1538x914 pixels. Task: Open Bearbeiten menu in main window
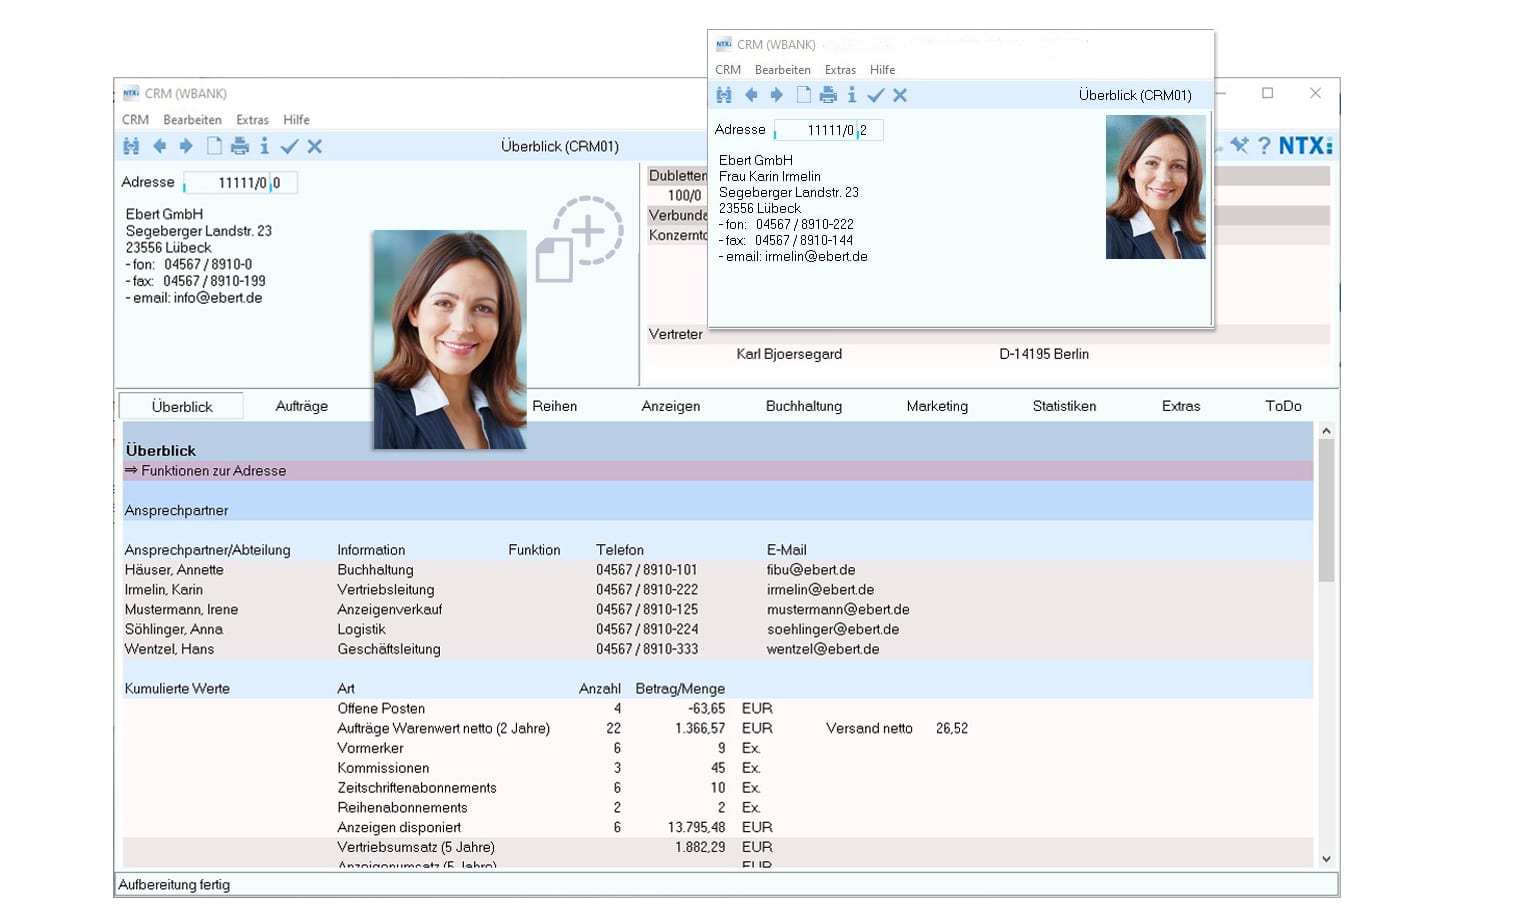click(192, 119)
